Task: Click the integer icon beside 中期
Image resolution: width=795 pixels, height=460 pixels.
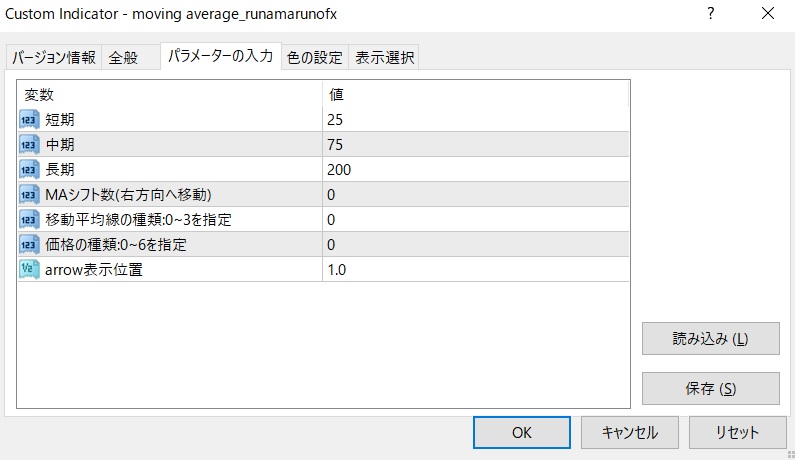Action: tap(29, 144)
